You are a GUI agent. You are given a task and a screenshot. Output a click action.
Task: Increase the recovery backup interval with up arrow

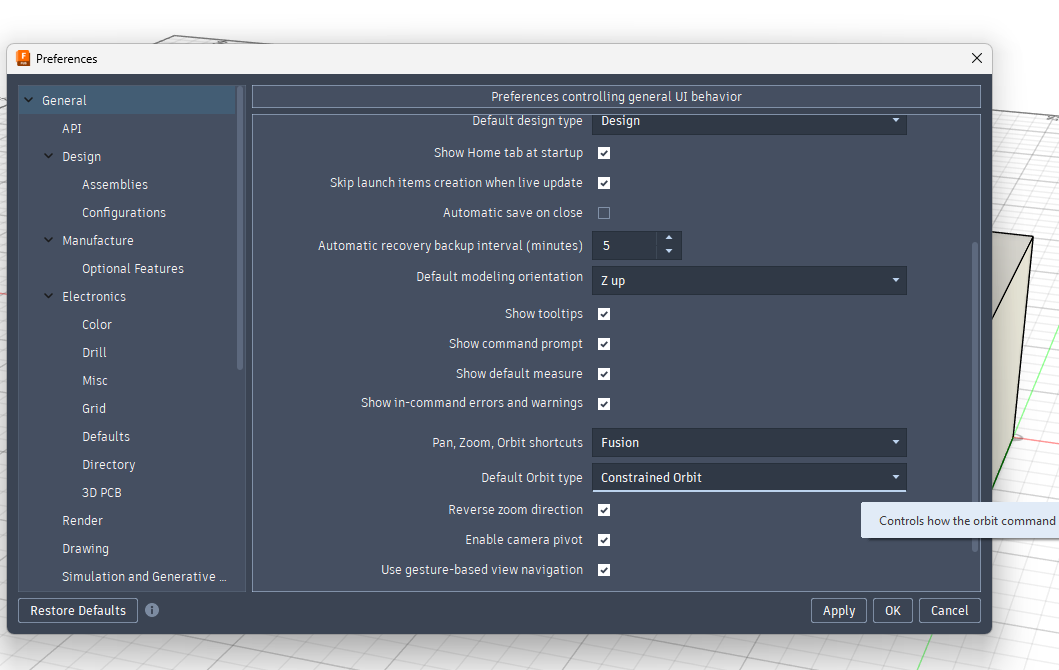[669, 239]
